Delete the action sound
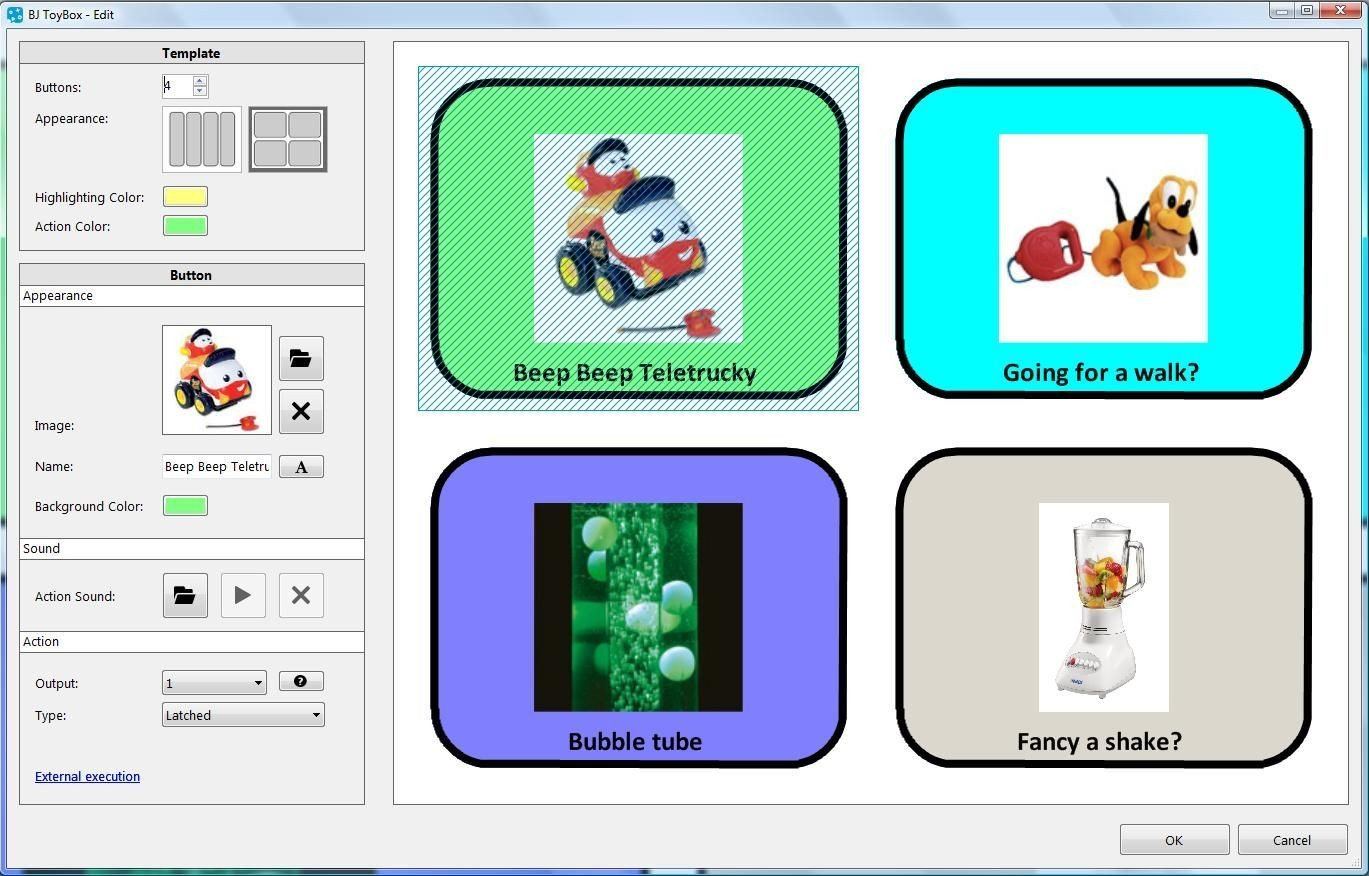The width and height of the screenshot is (1369, 876). pyautogui.click(x=301, y=596)
